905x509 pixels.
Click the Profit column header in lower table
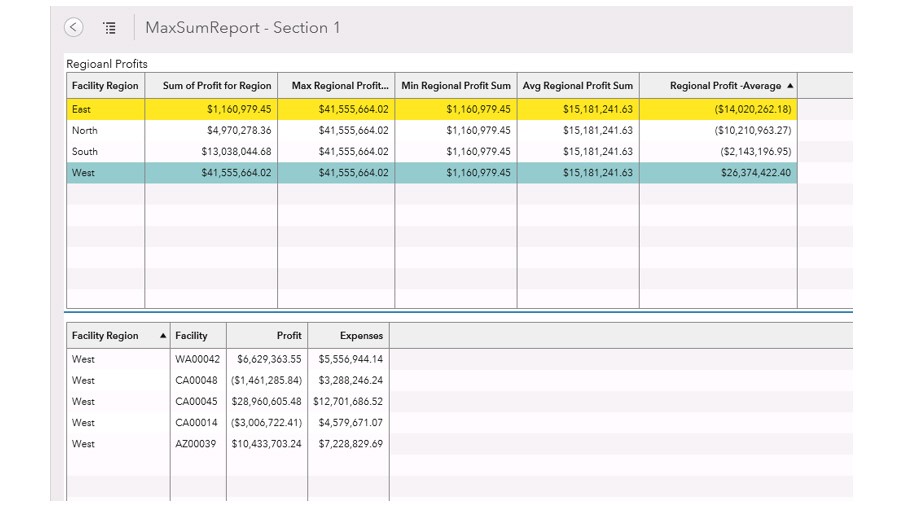coord(288,336)
